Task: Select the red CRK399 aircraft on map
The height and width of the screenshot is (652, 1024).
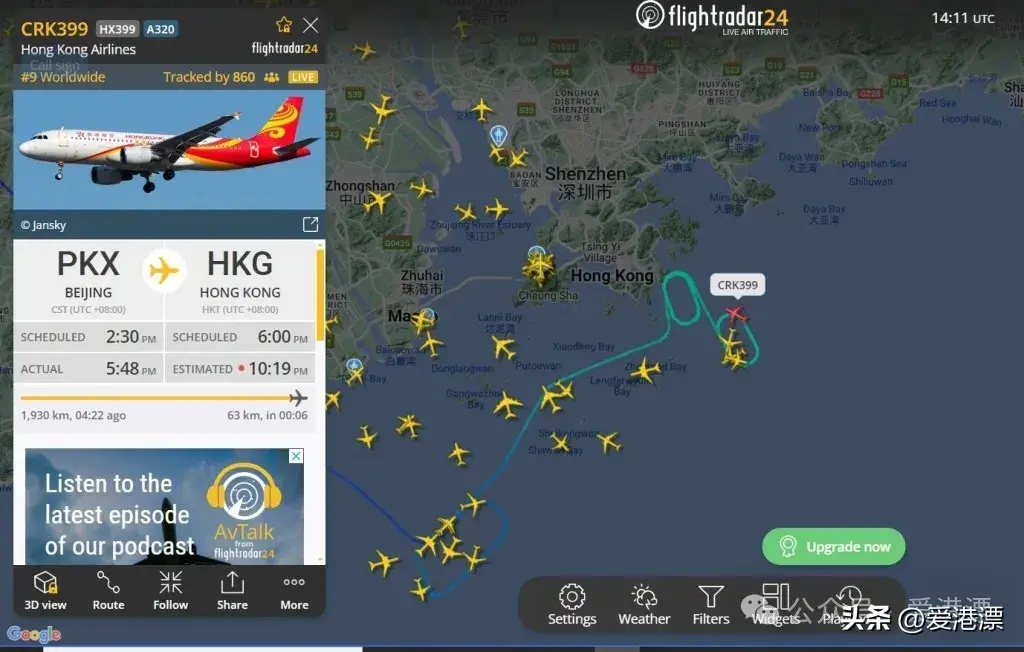Action: click(x=736, y=314)
